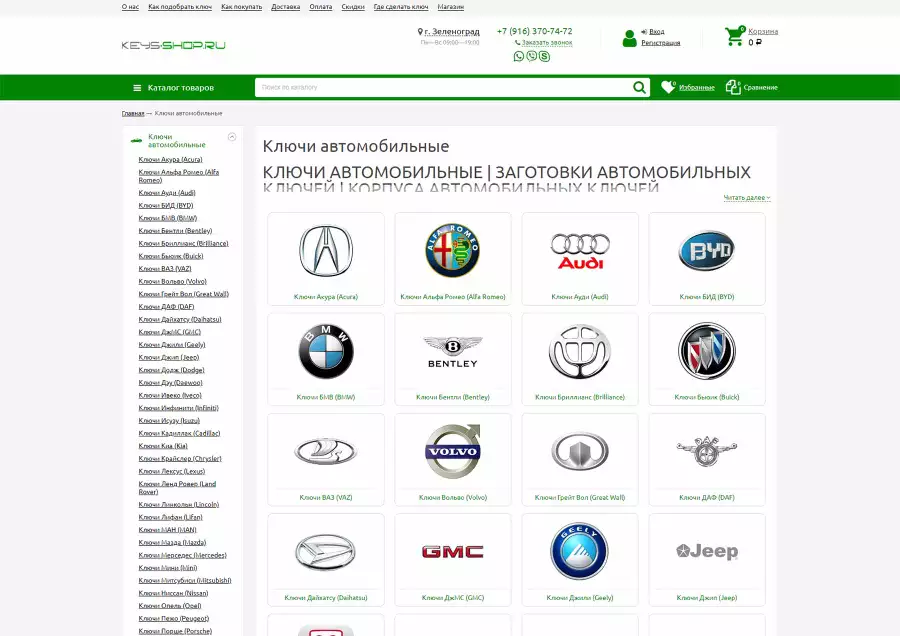Open the Jeep logo tile
Viewport: 900px width, 636px height.
[x=707, y=560]
